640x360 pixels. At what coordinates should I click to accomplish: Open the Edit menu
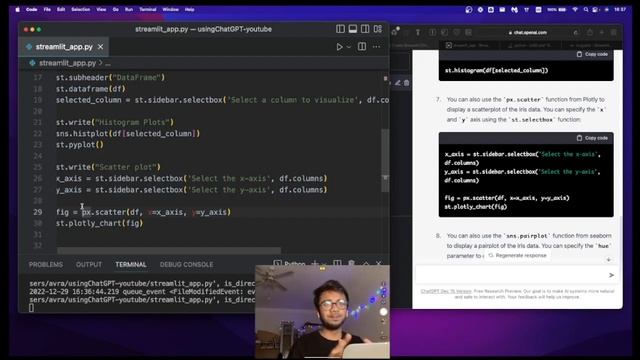(x=61, y=9)
